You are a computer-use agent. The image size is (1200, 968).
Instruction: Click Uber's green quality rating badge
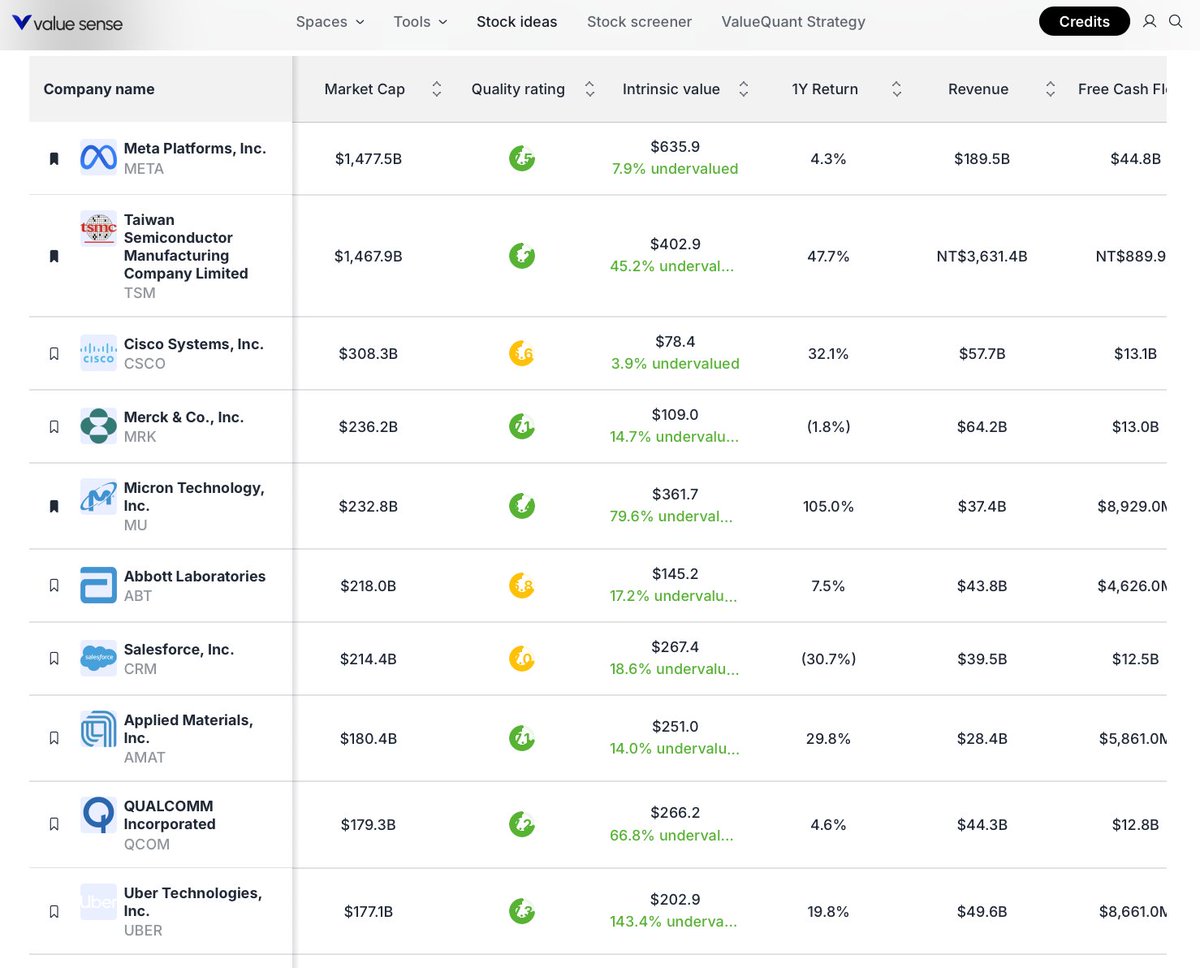click(521, 911)
